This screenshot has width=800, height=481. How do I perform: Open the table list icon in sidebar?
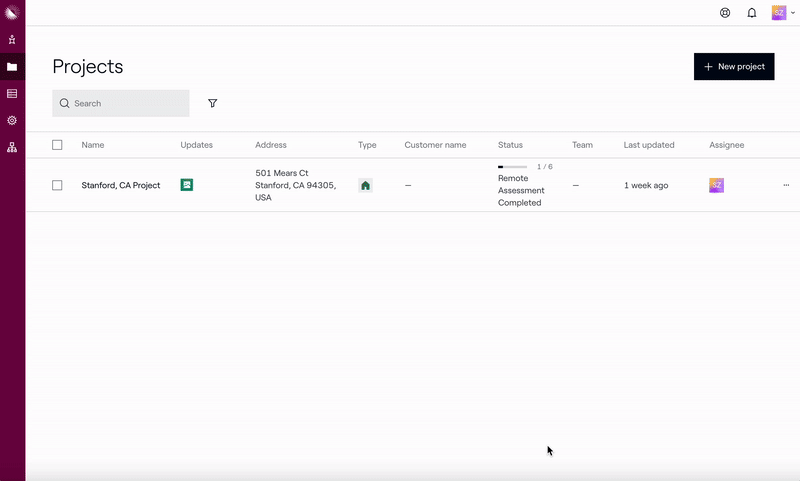coord(12,94)
